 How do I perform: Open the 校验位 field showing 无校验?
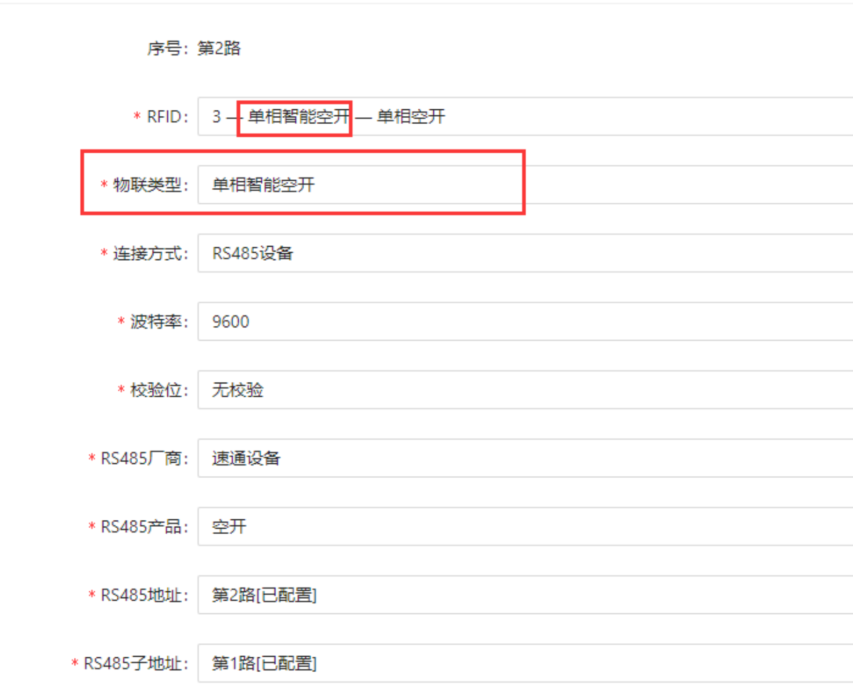(x=524, y=390)
